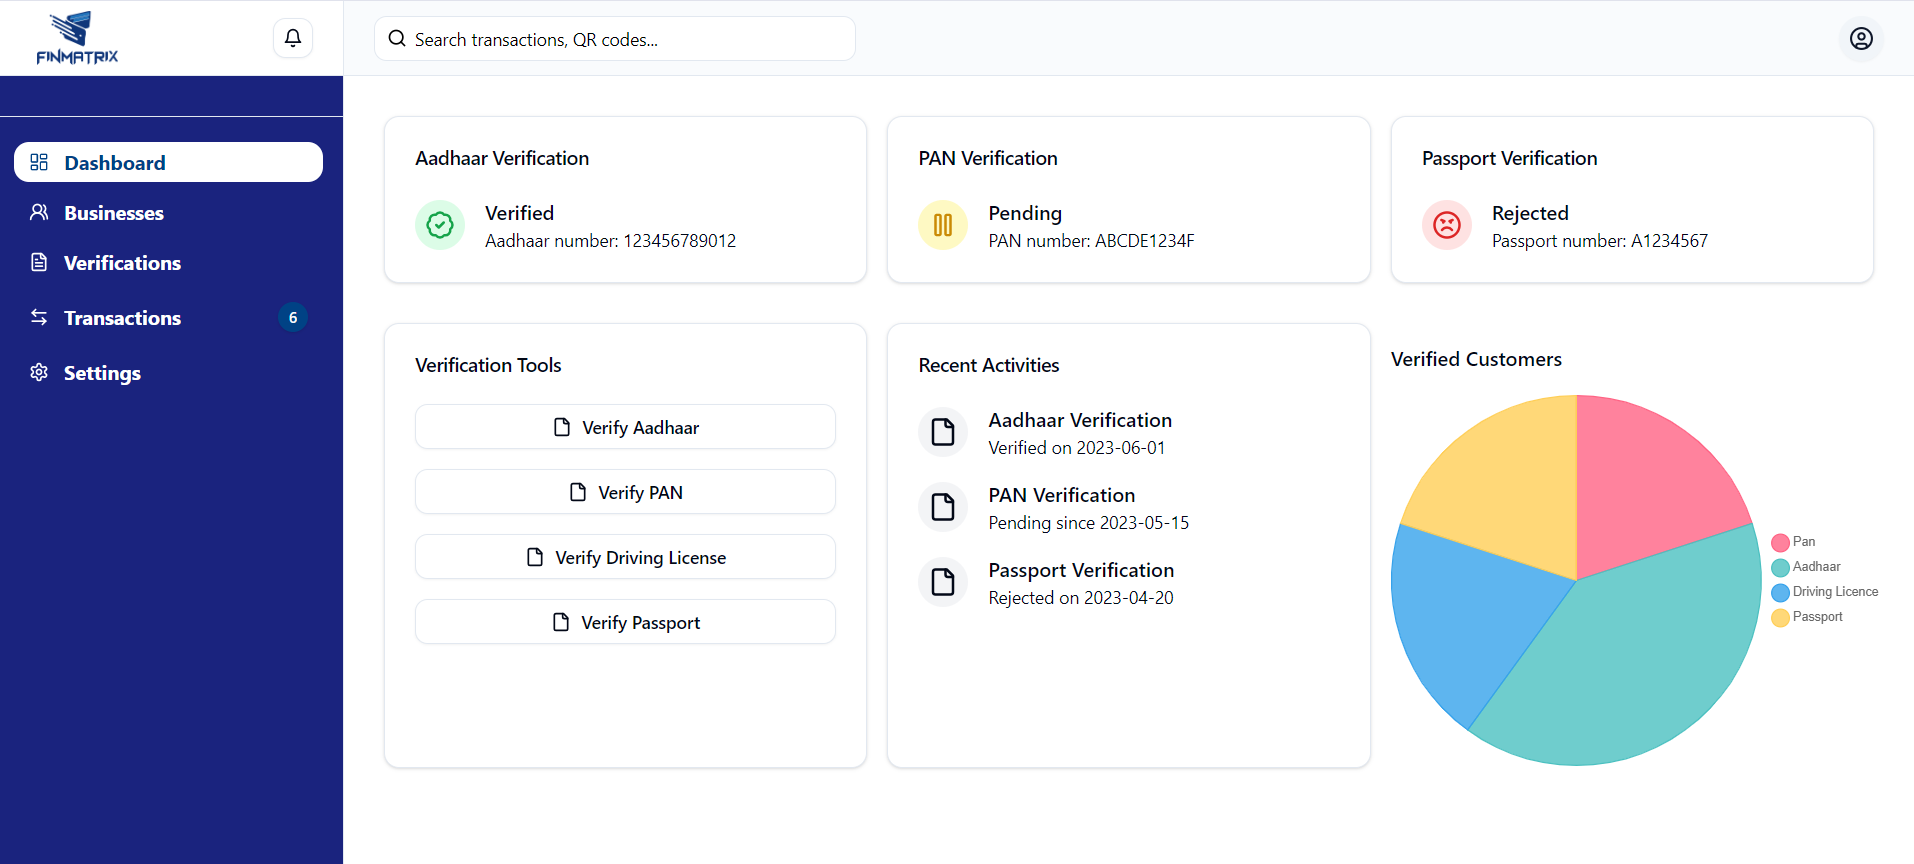This screenshot has height=864, width=1914.
Task: Click the Settings gear icon
Action: (x=39, y=372)
